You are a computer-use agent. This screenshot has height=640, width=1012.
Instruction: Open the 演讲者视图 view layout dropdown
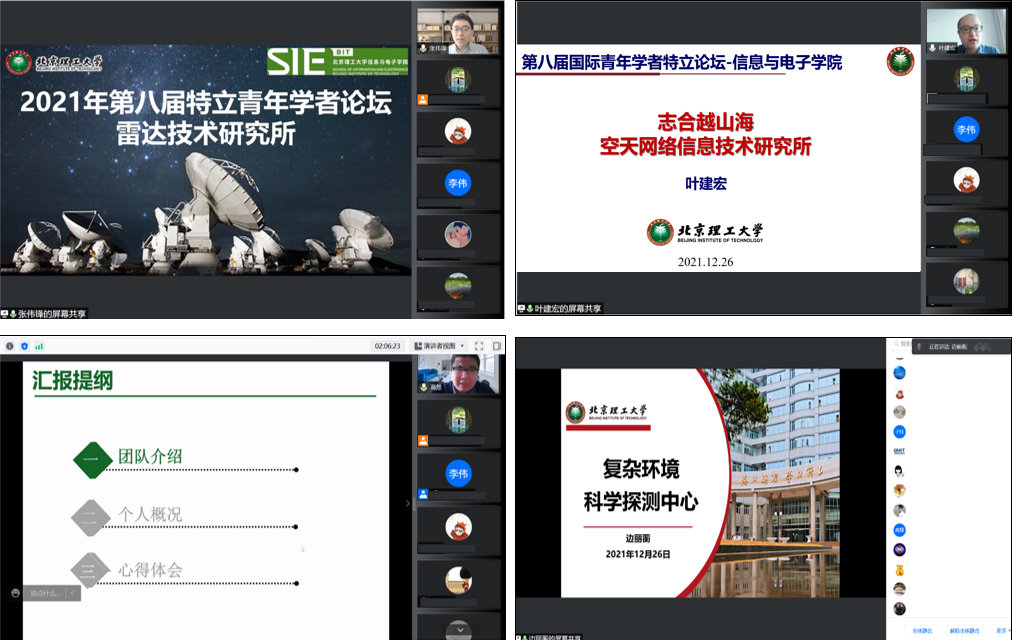pyautogui.click(x=439, y=346)
